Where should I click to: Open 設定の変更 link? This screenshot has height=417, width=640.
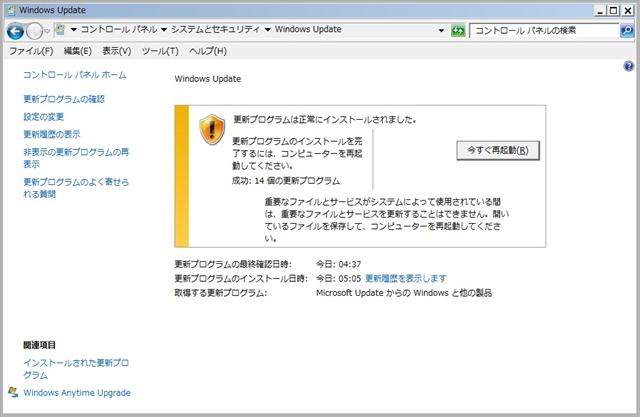coord(43,117)
